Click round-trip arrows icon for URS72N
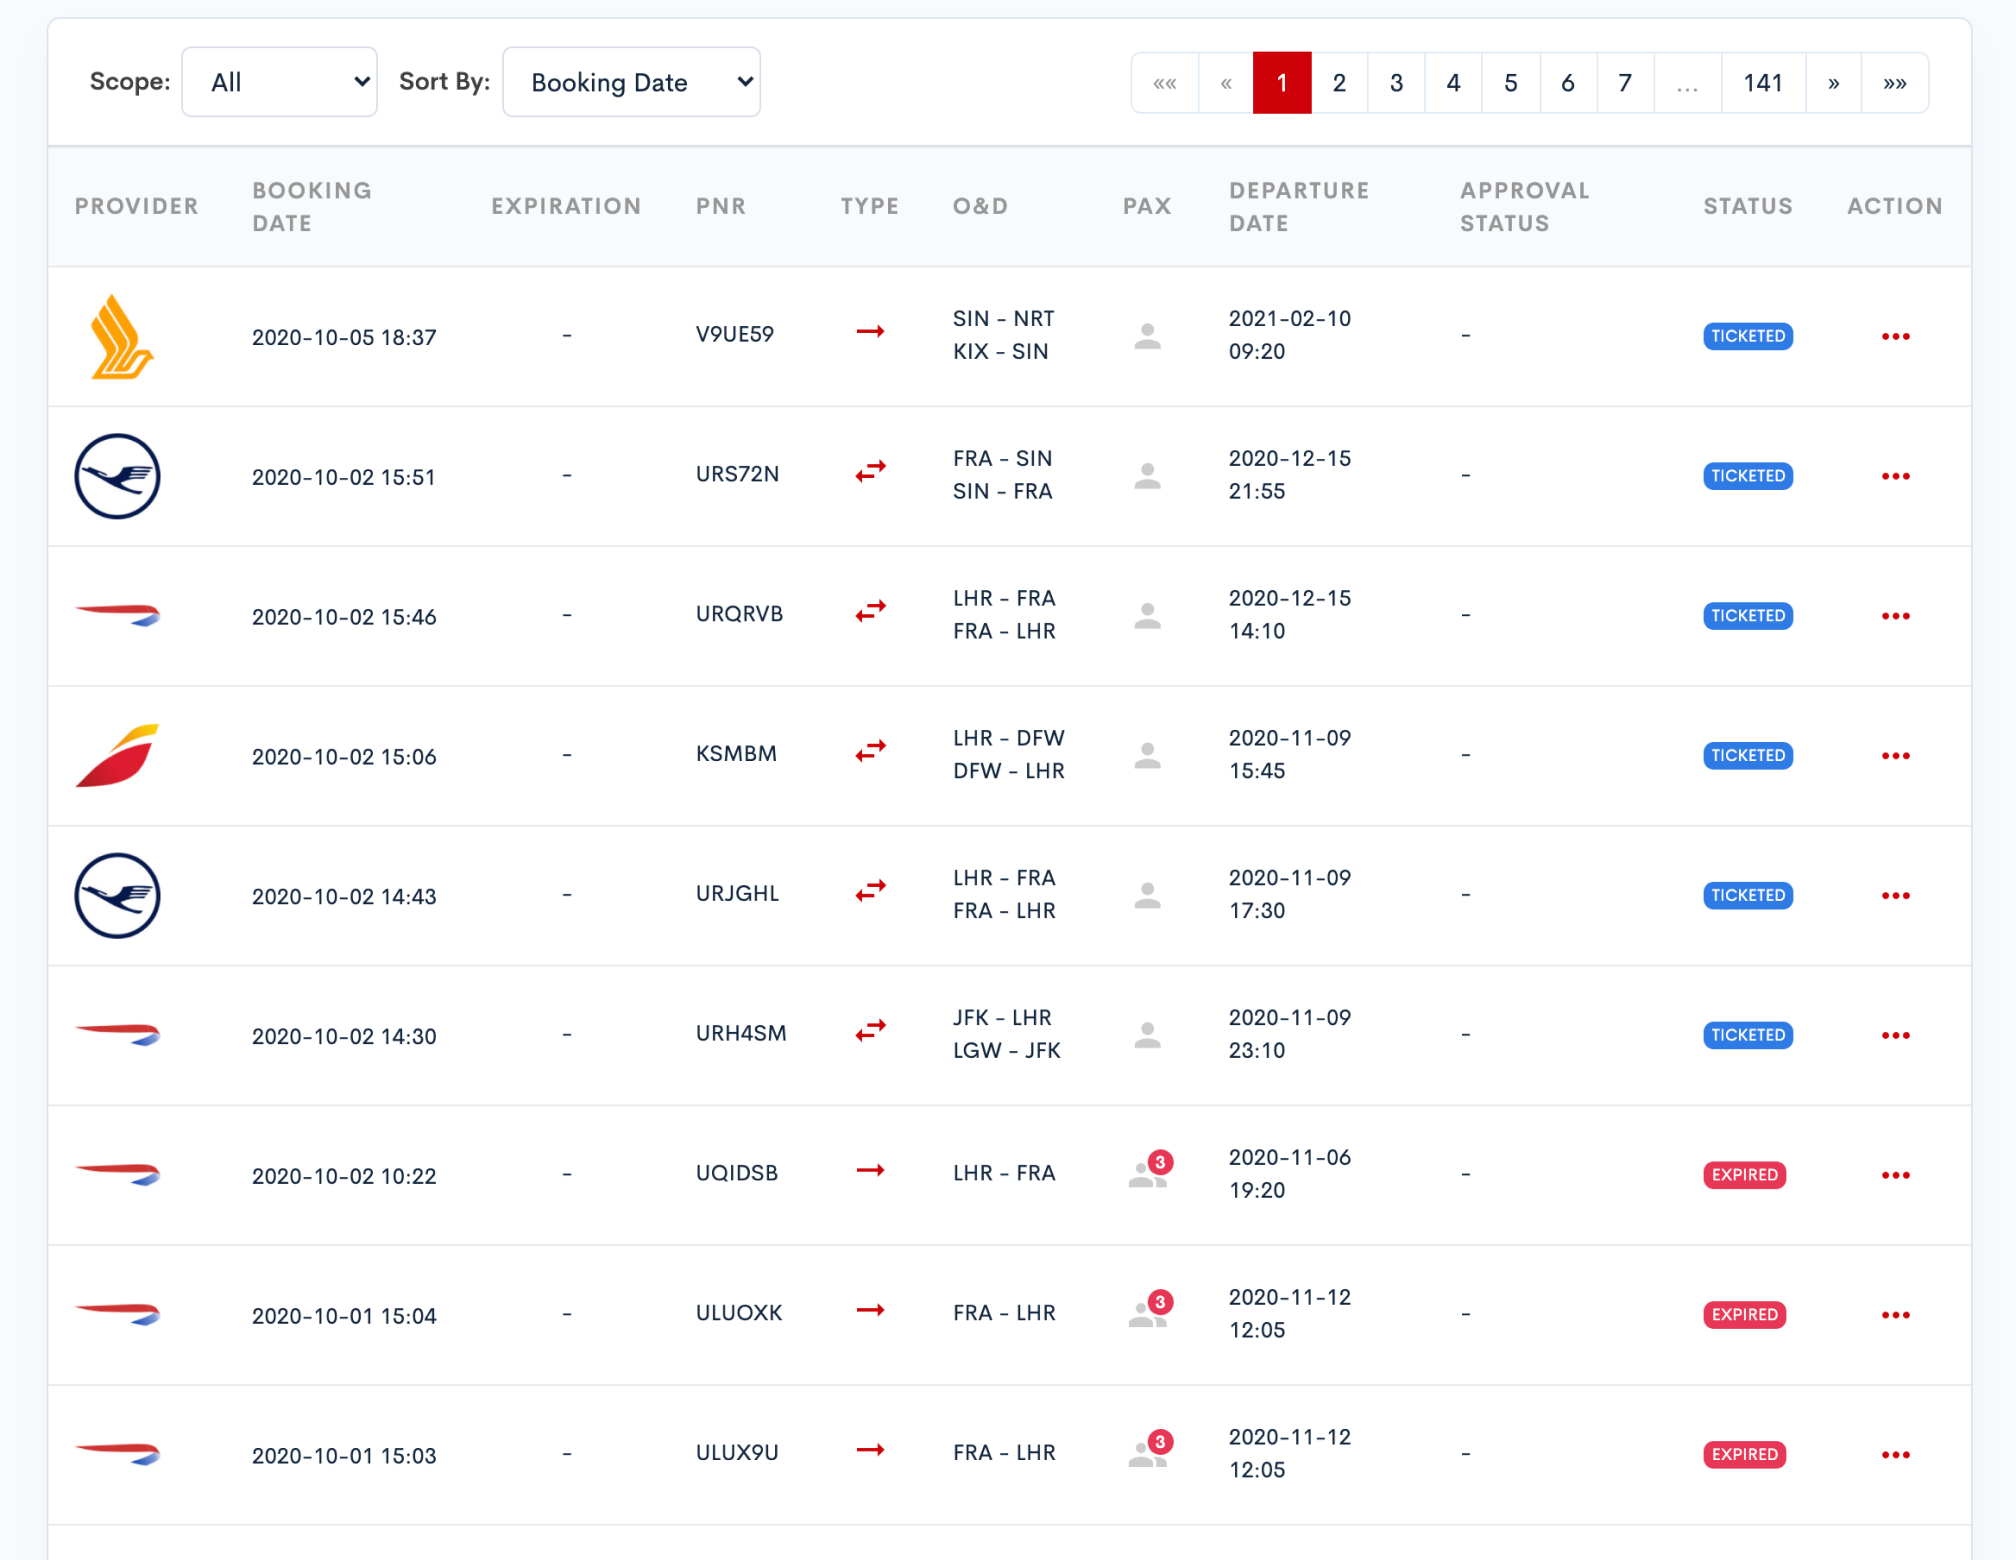Viewport: 2016px width, 1560px height. (x=871, y=471)
